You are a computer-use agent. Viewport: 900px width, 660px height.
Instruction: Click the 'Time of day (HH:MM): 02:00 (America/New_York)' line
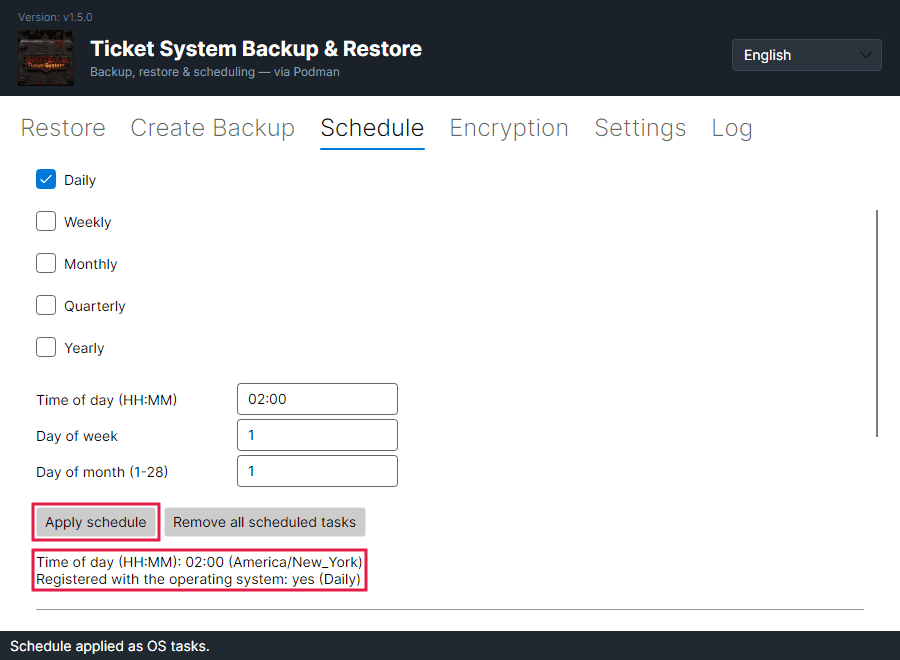pyautogui.click(x=199, y=562)
